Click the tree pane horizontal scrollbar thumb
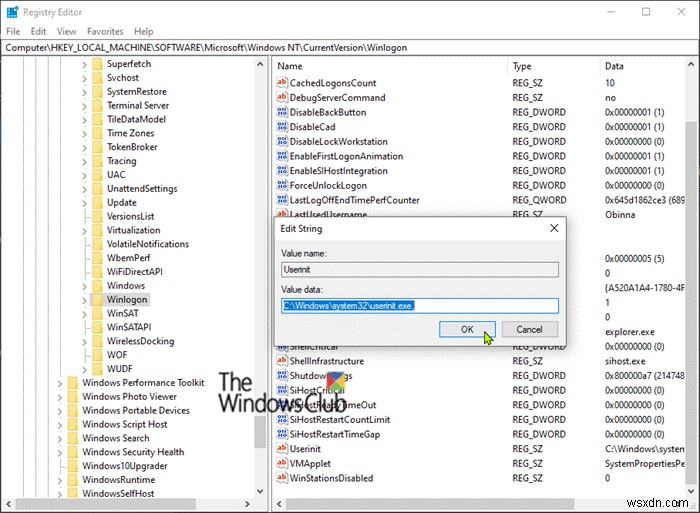The height and width of the screenshot is (513, 700). coord(106,504)
